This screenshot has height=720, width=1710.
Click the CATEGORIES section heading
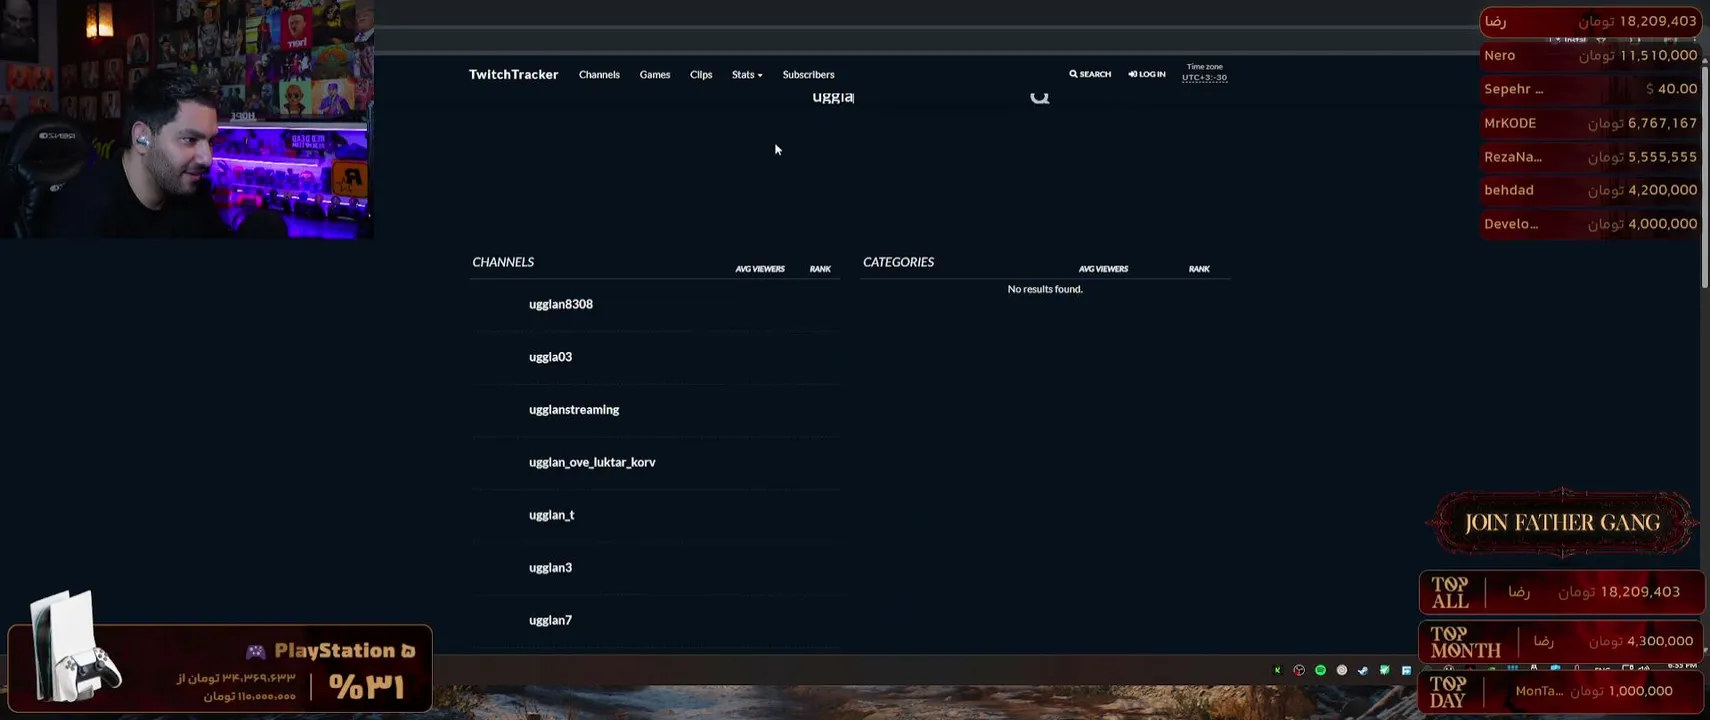point(898,262)
